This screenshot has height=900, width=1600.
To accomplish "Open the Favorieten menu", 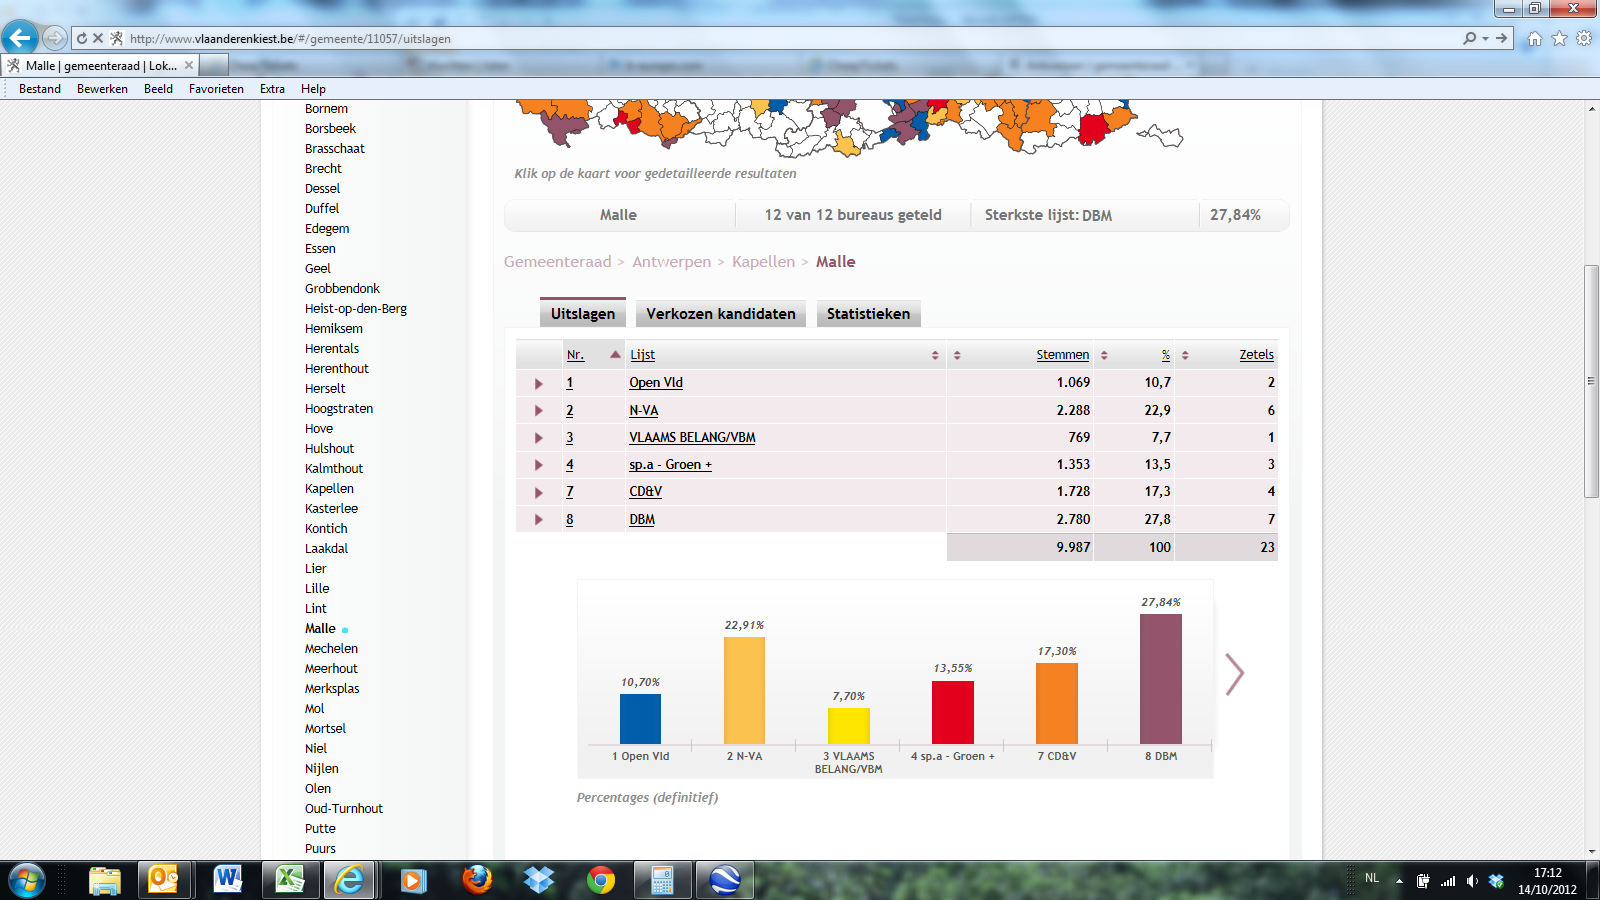I will coord(216,89).
